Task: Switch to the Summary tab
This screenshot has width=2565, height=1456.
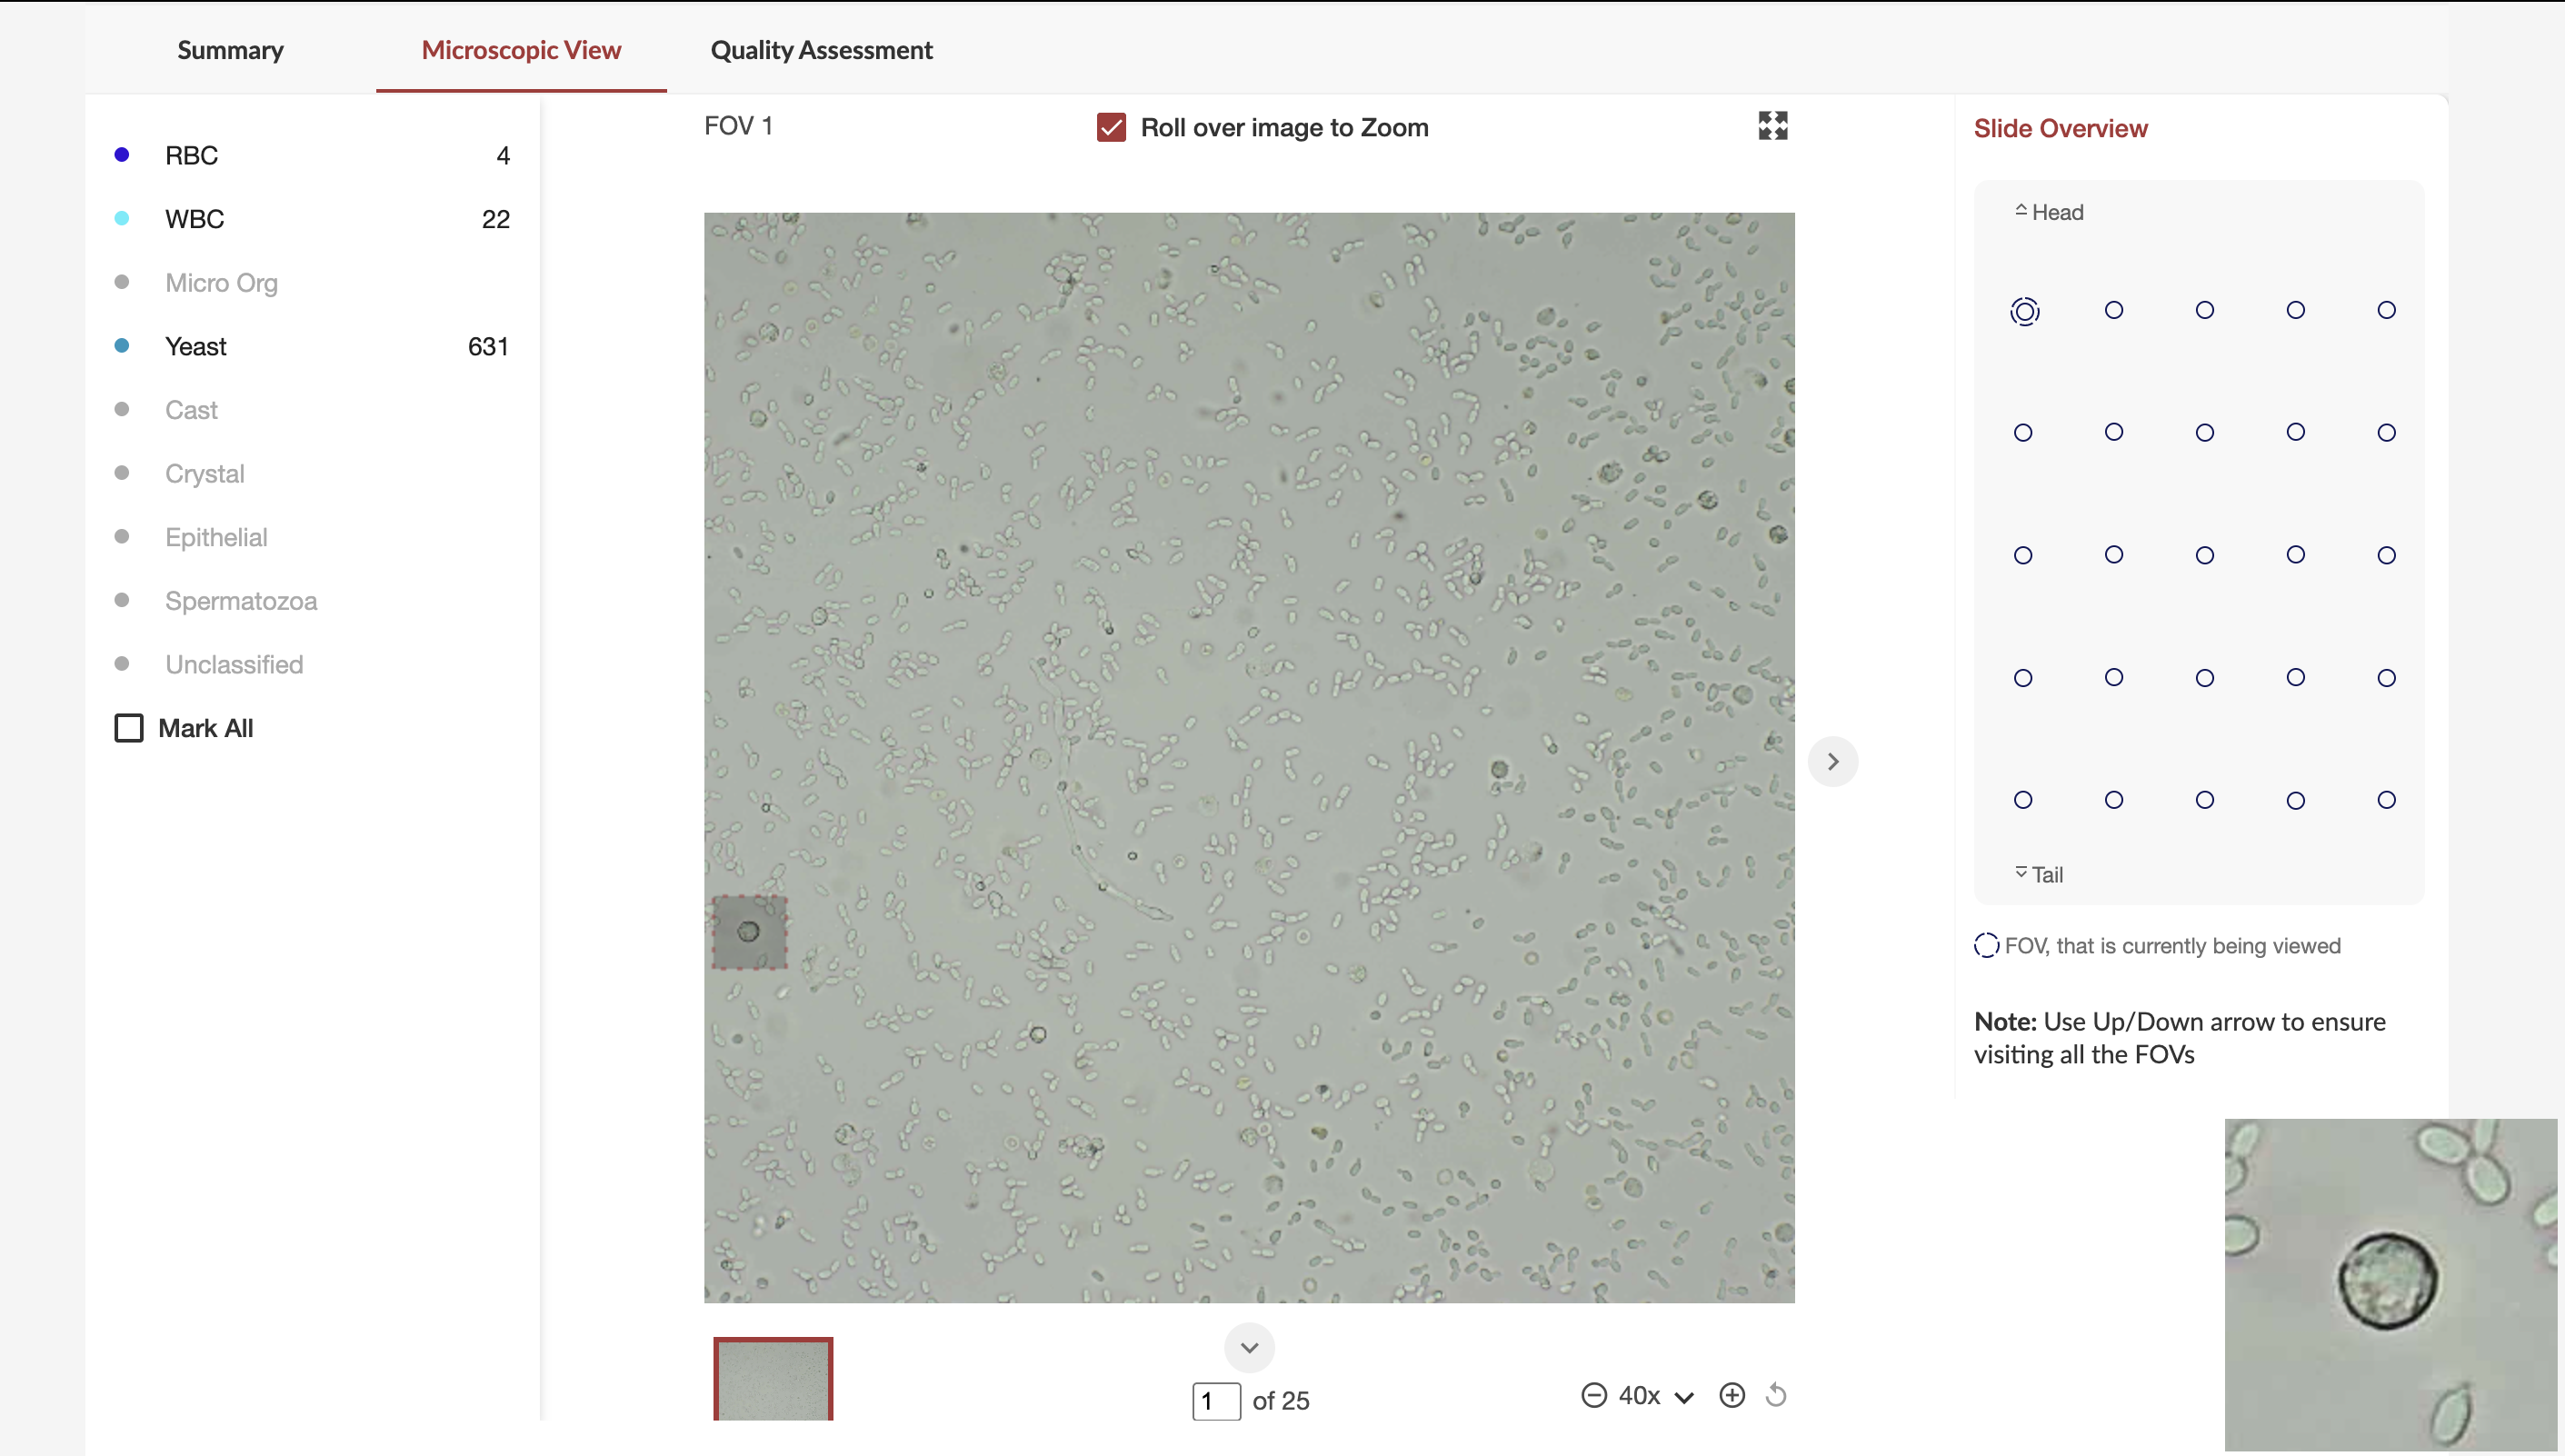Action: pos(230,50)
